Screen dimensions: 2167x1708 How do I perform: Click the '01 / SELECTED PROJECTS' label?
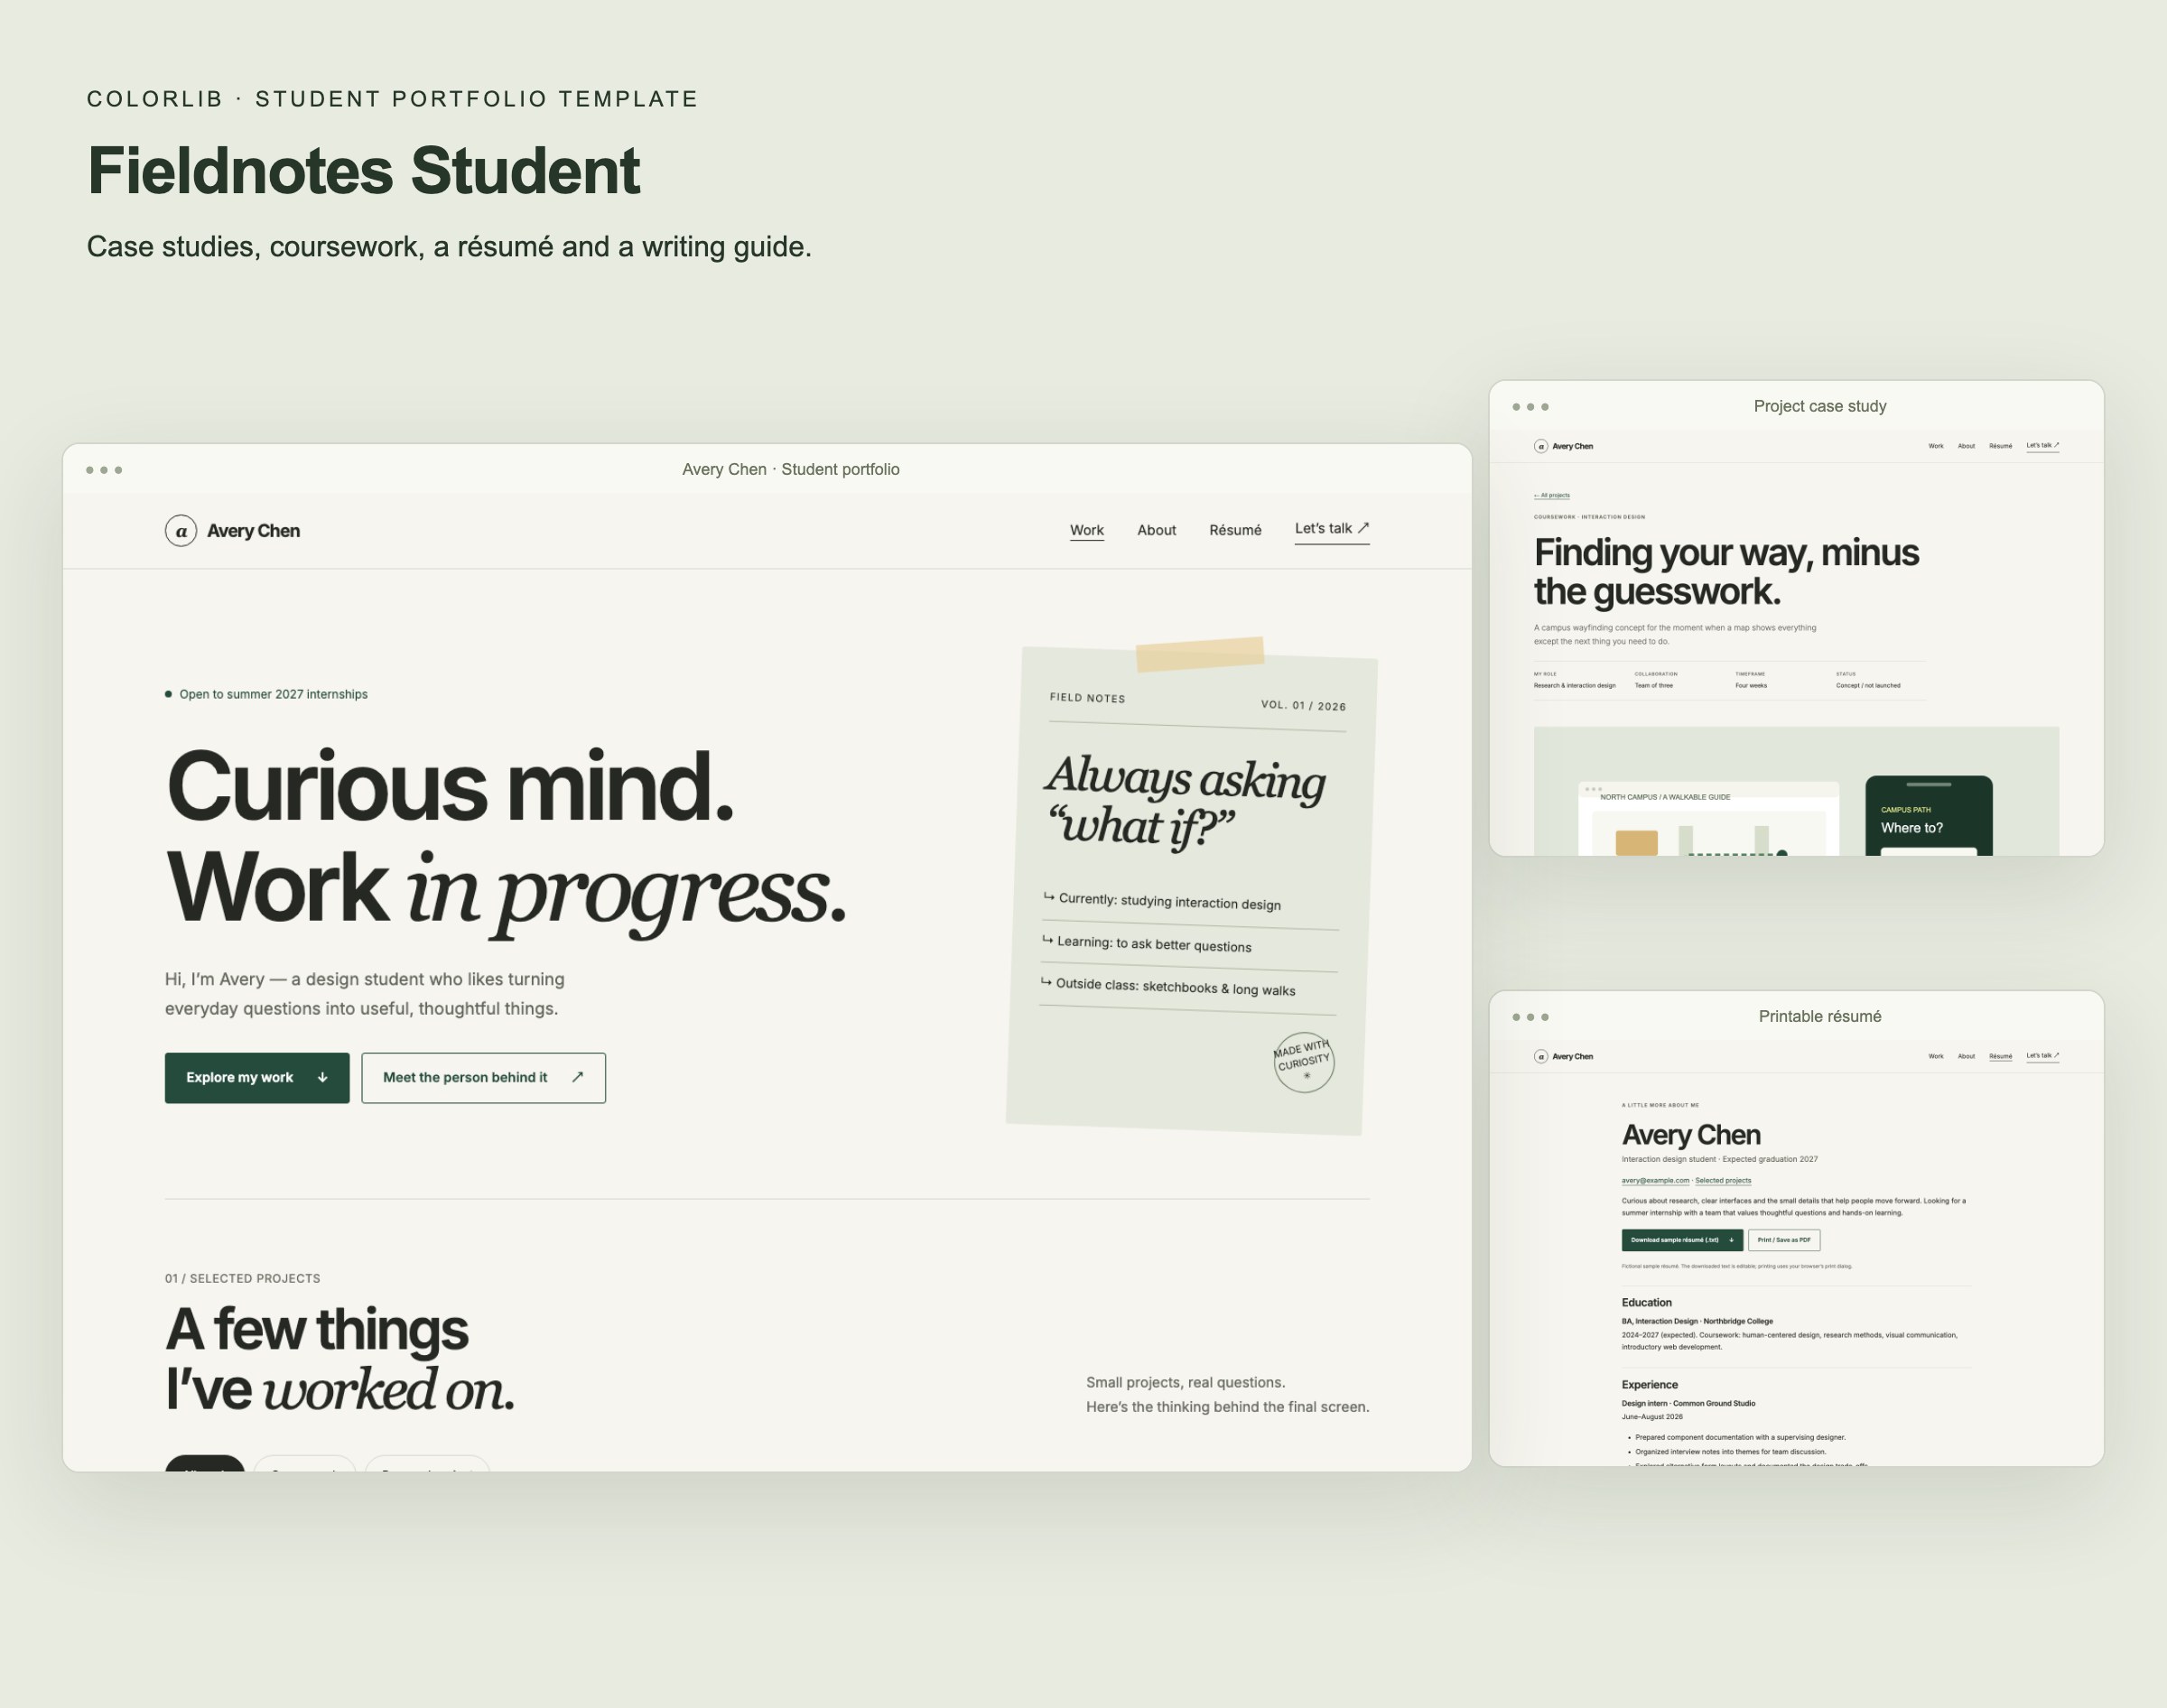pyautogui.click(x=243, y=1279)
